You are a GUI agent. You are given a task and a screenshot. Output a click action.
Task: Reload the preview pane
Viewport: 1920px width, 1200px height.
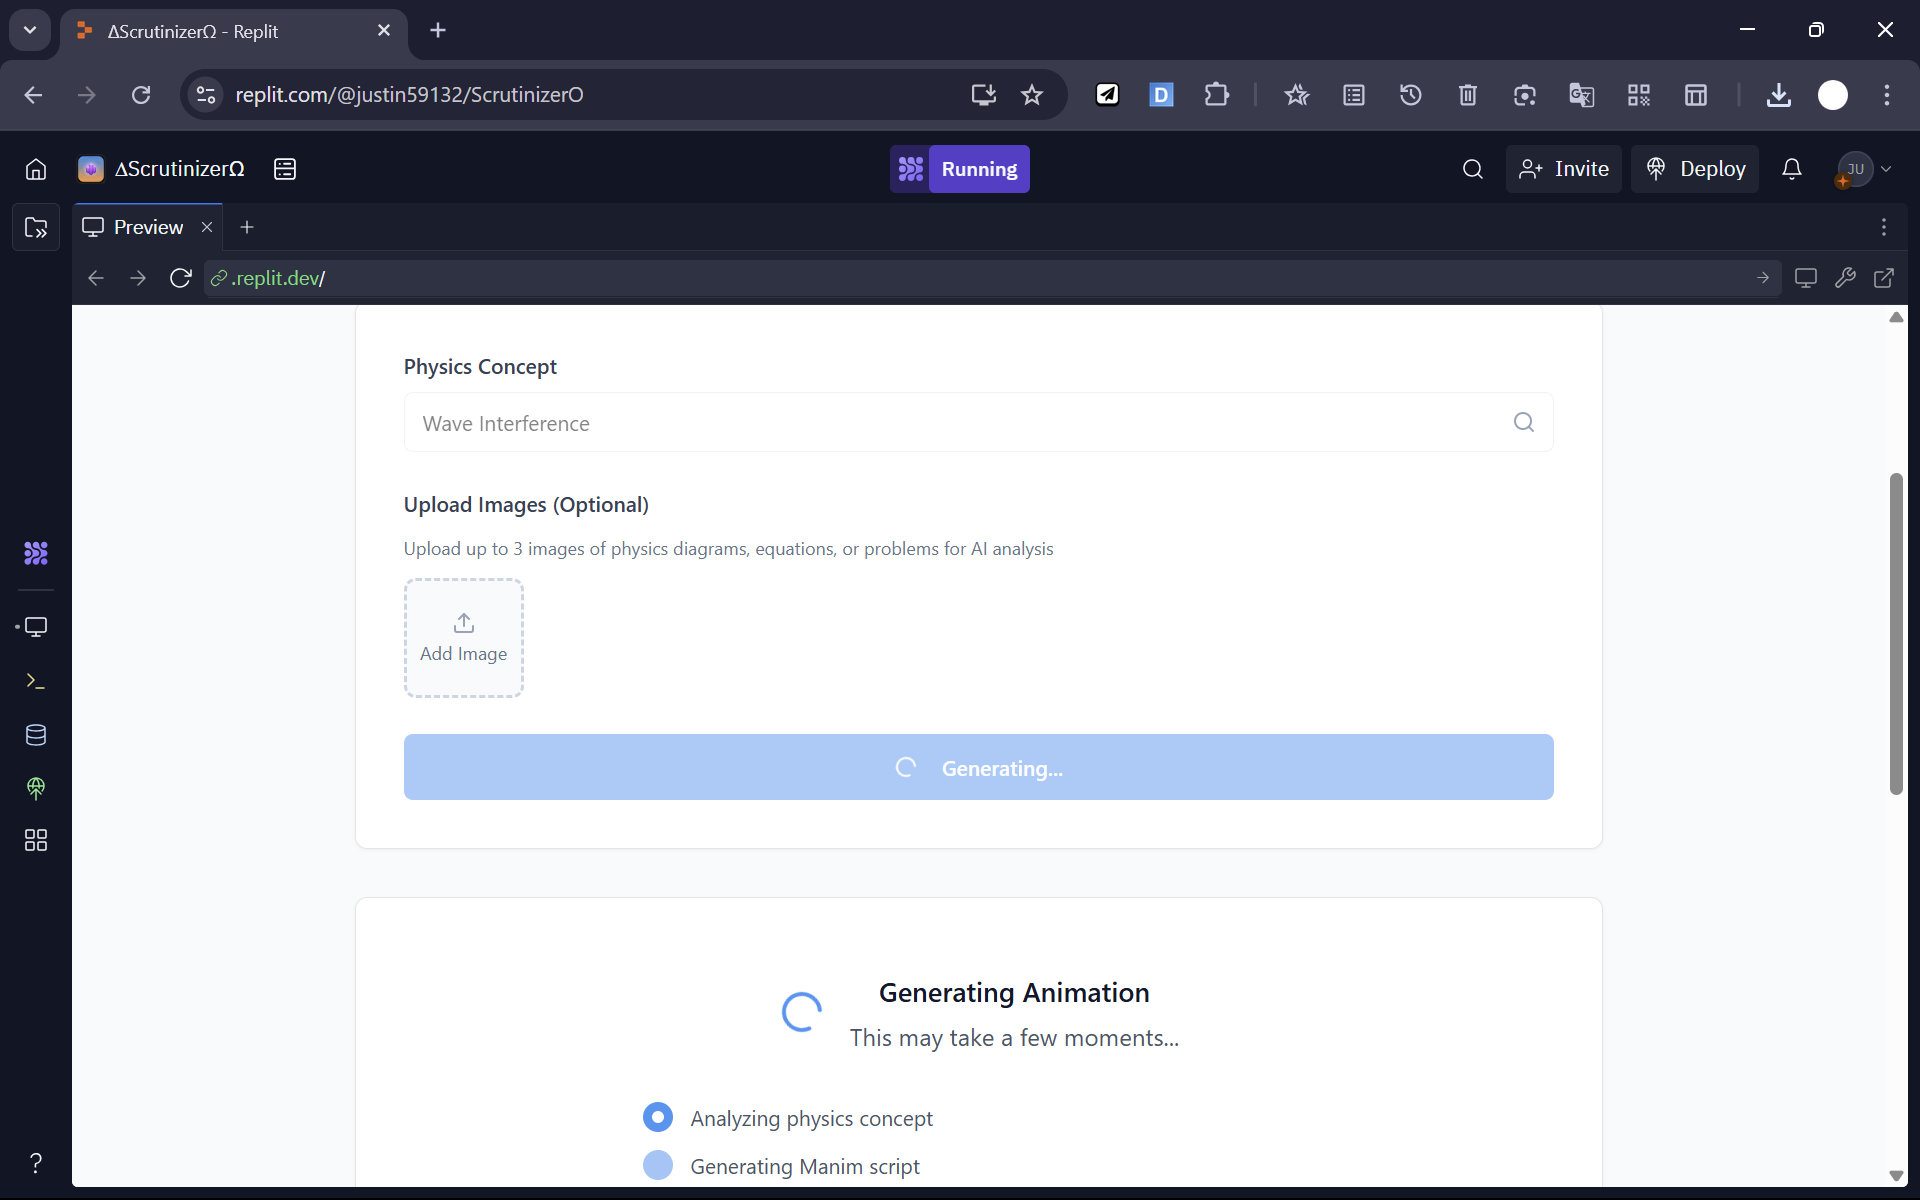tap(180, 278)
